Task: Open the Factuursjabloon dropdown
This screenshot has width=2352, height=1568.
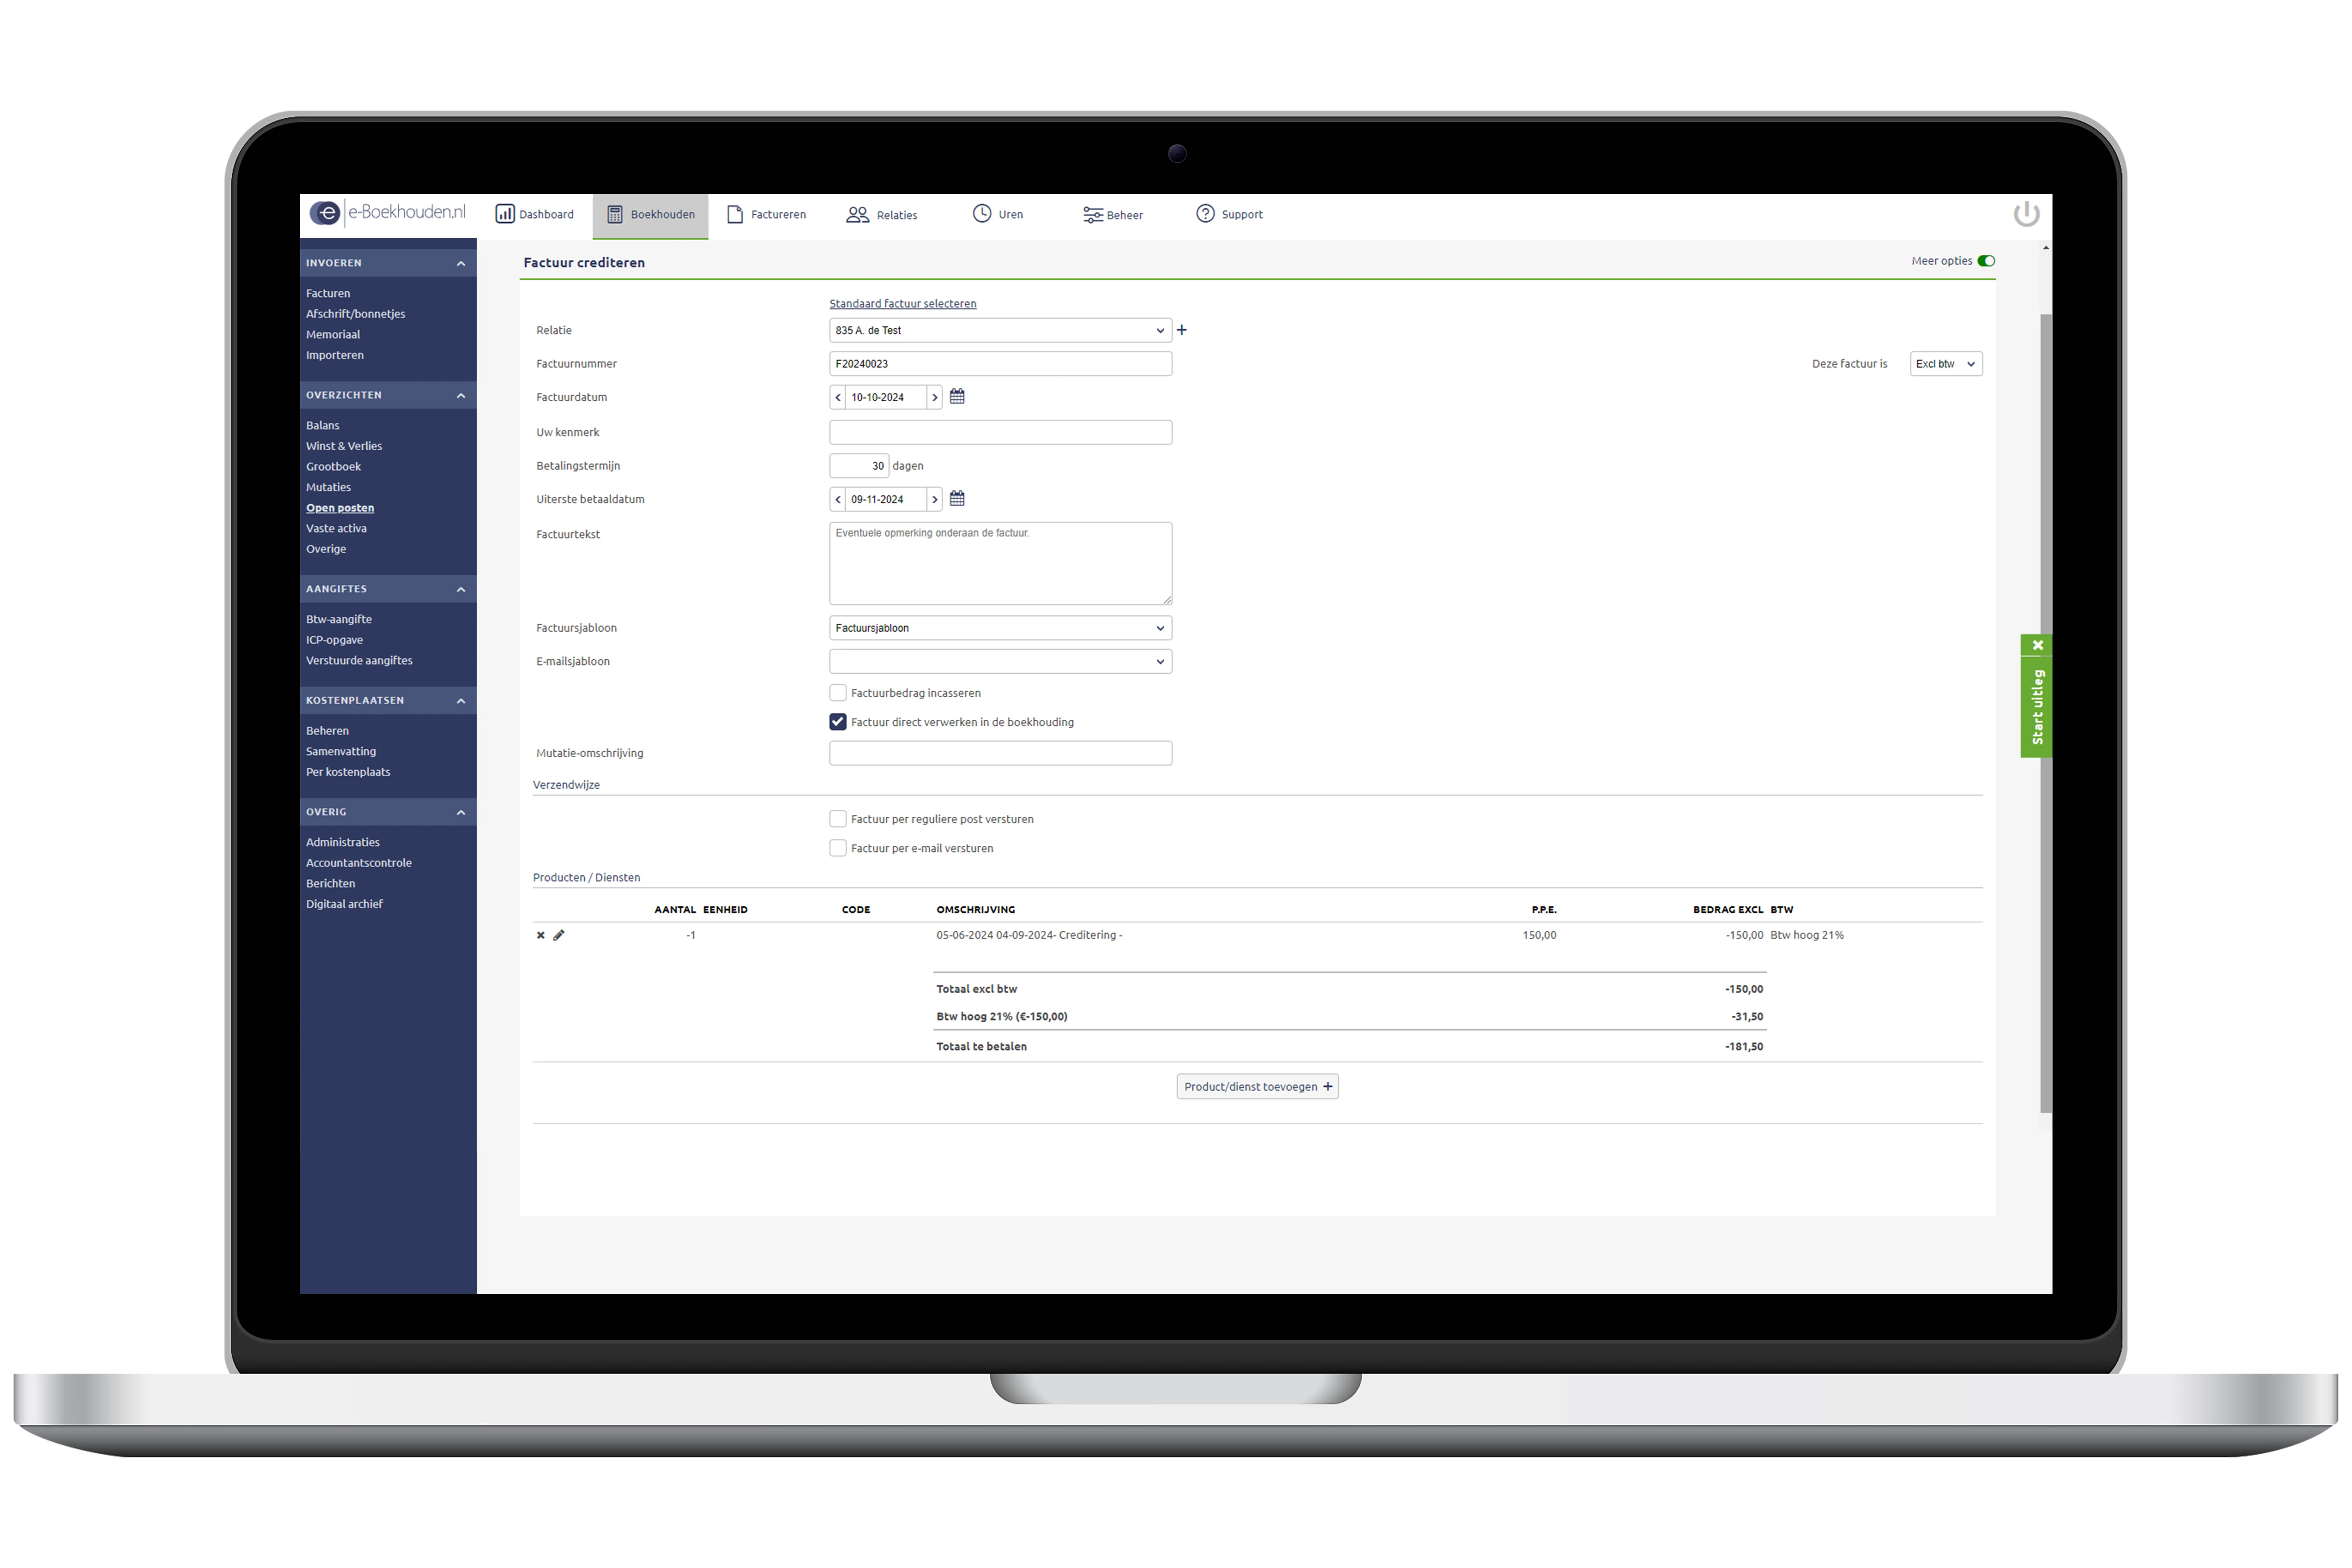Action: click(x=1000, y=628)
